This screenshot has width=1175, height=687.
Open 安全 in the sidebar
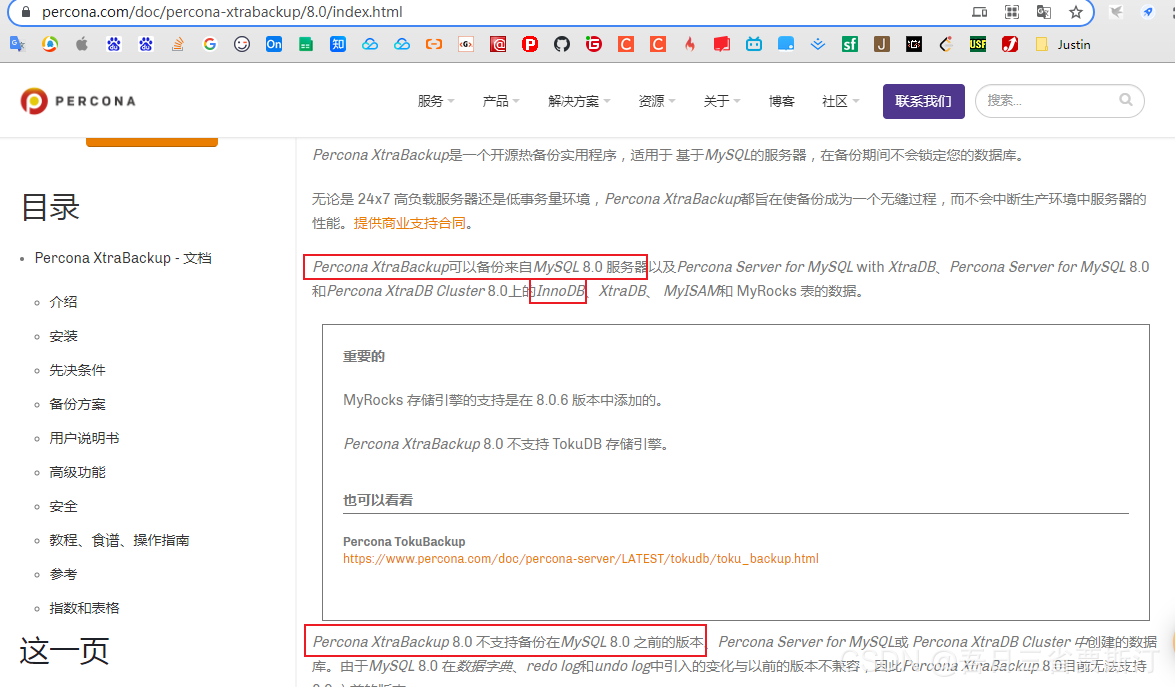pos(64,506)
